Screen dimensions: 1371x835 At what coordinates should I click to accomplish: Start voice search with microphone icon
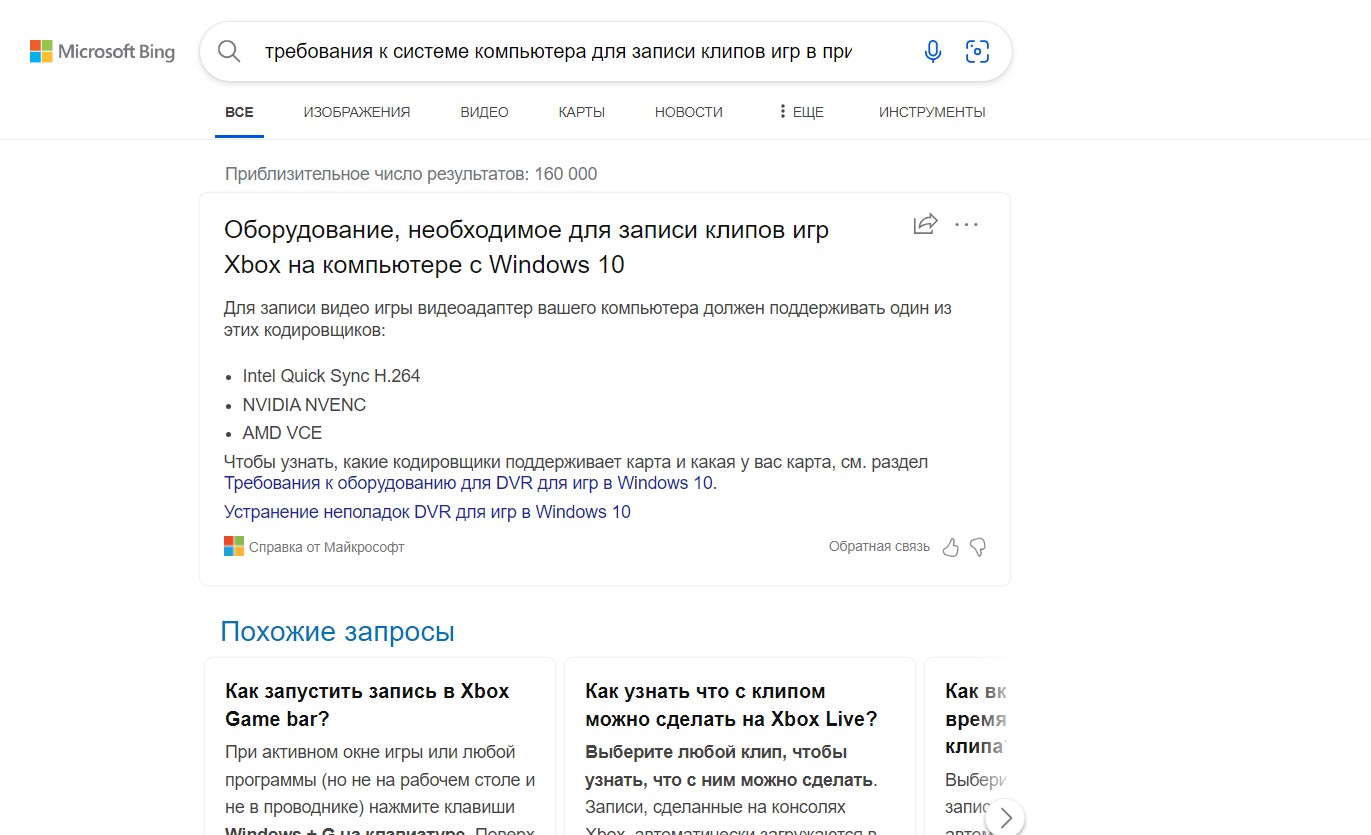[932, 52]
